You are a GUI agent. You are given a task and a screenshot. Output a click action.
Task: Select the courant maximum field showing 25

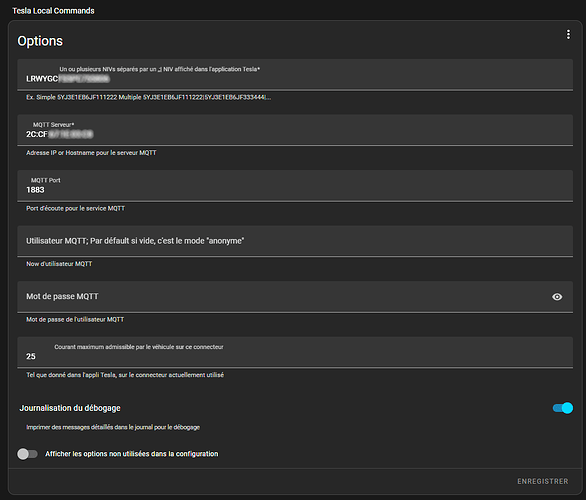pyautogui.click(x=295, y=352)
